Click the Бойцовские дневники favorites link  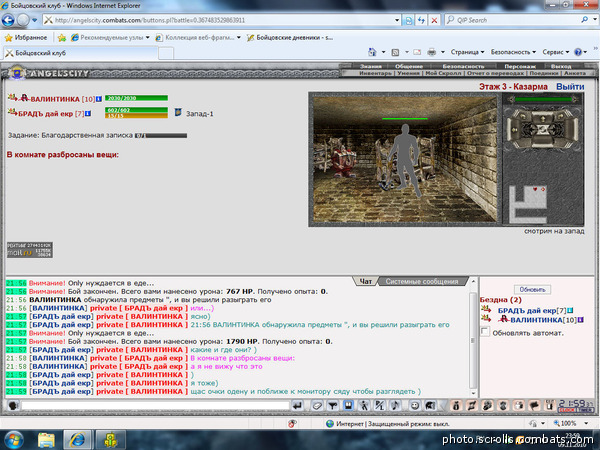point(290,38)
